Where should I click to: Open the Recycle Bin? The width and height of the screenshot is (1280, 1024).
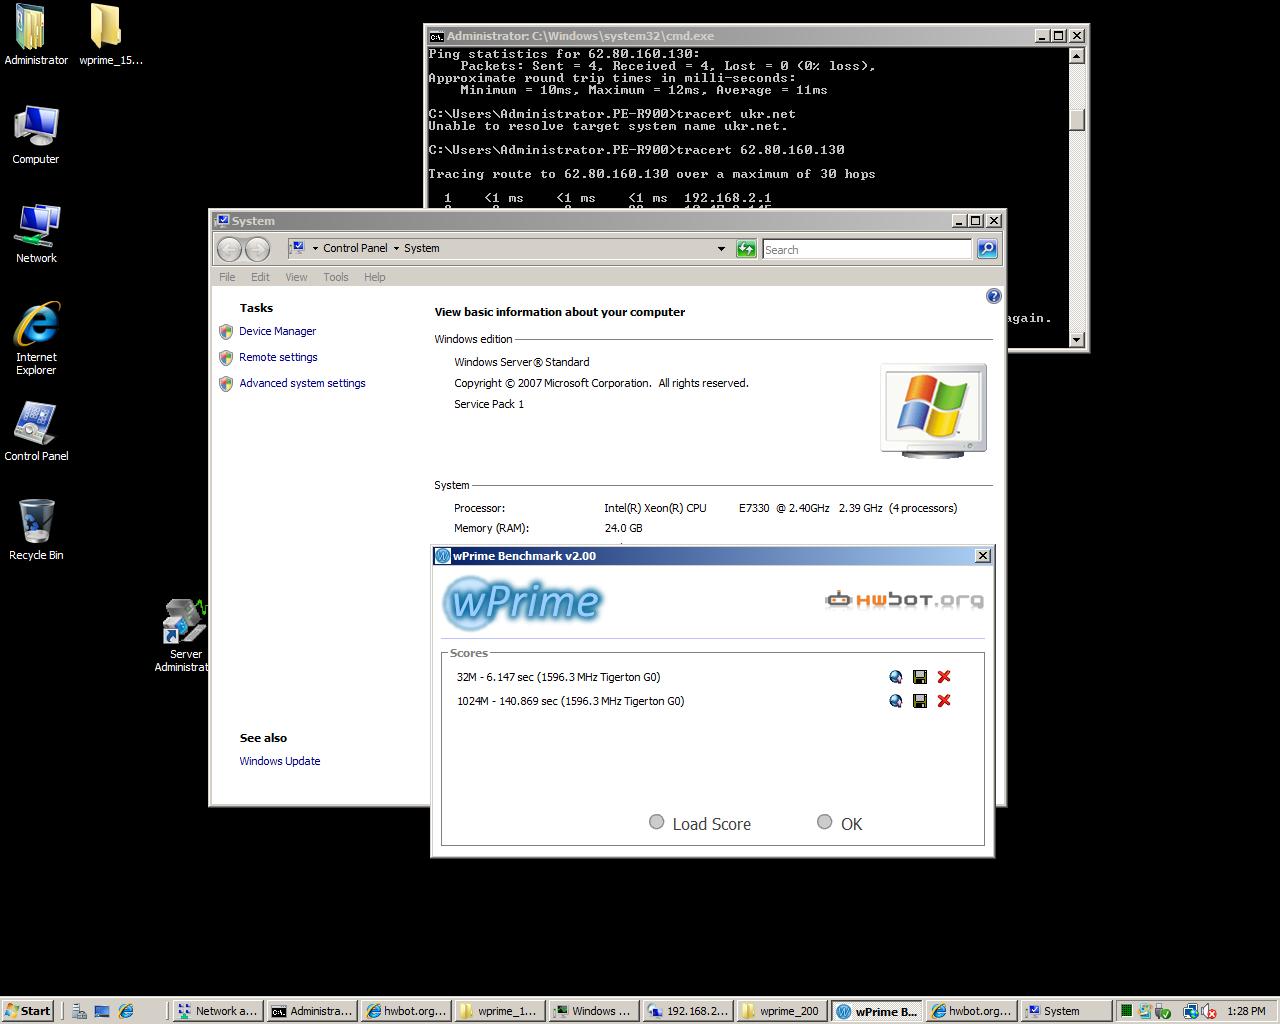point(36,531)
